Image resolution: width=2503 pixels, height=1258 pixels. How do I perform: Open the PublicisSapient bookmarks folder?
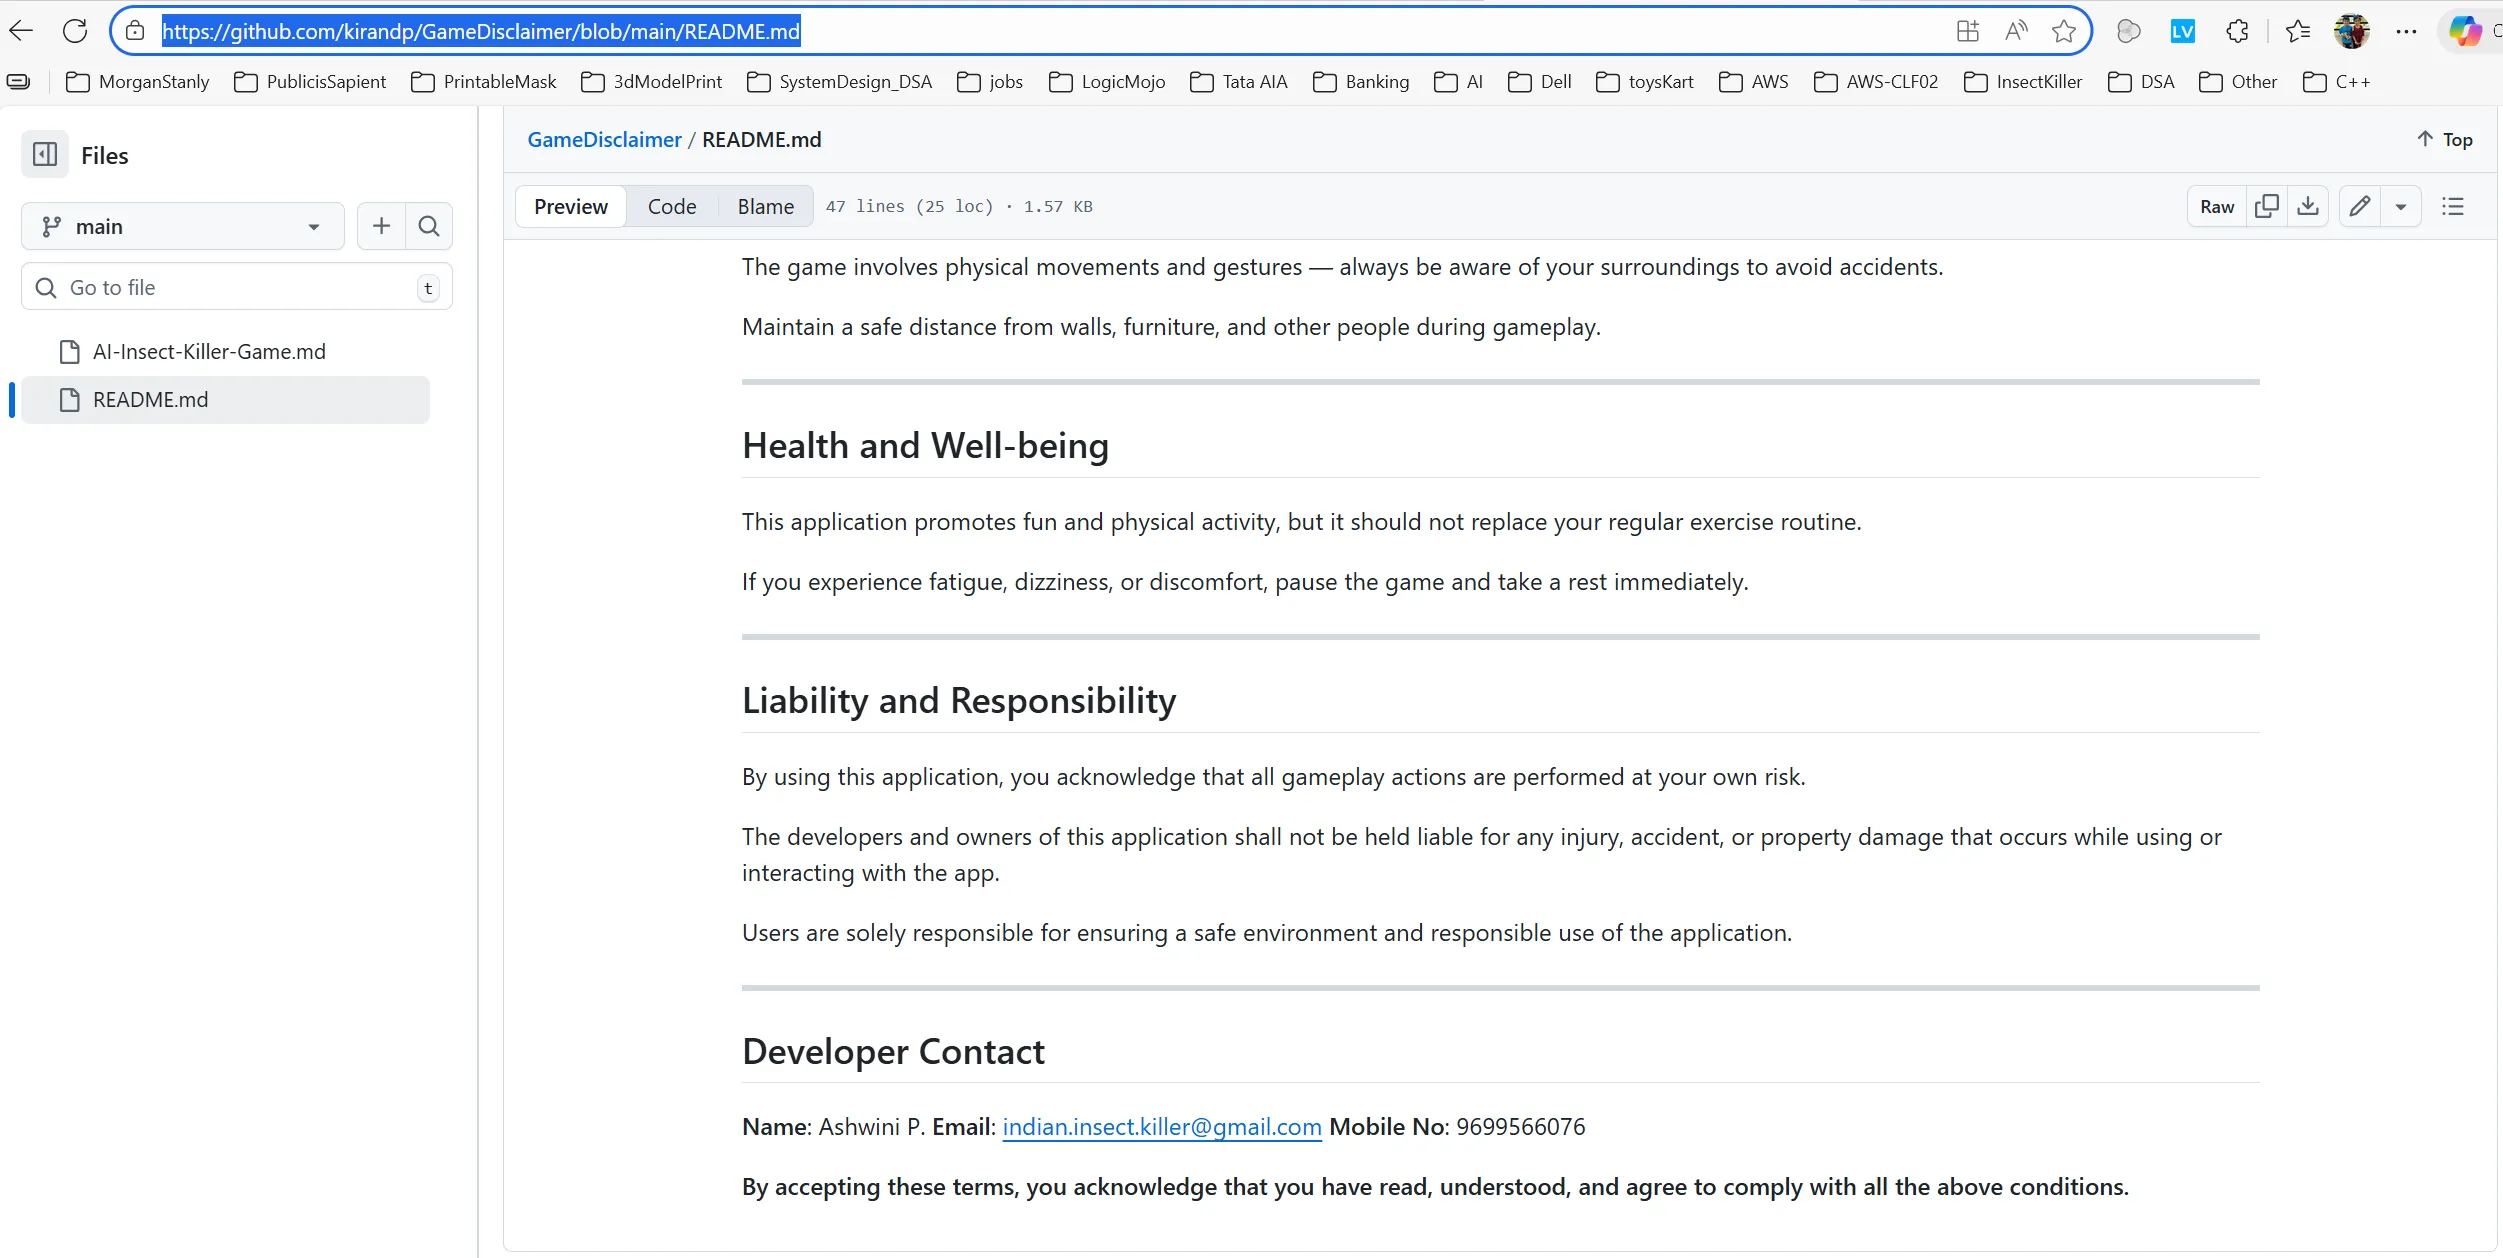(310, 82)
